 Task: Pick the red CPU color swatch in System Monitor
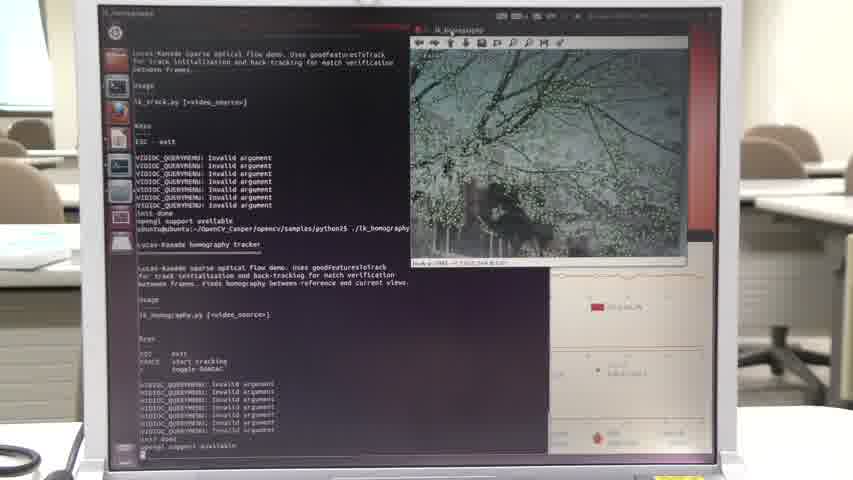point(597,307)
